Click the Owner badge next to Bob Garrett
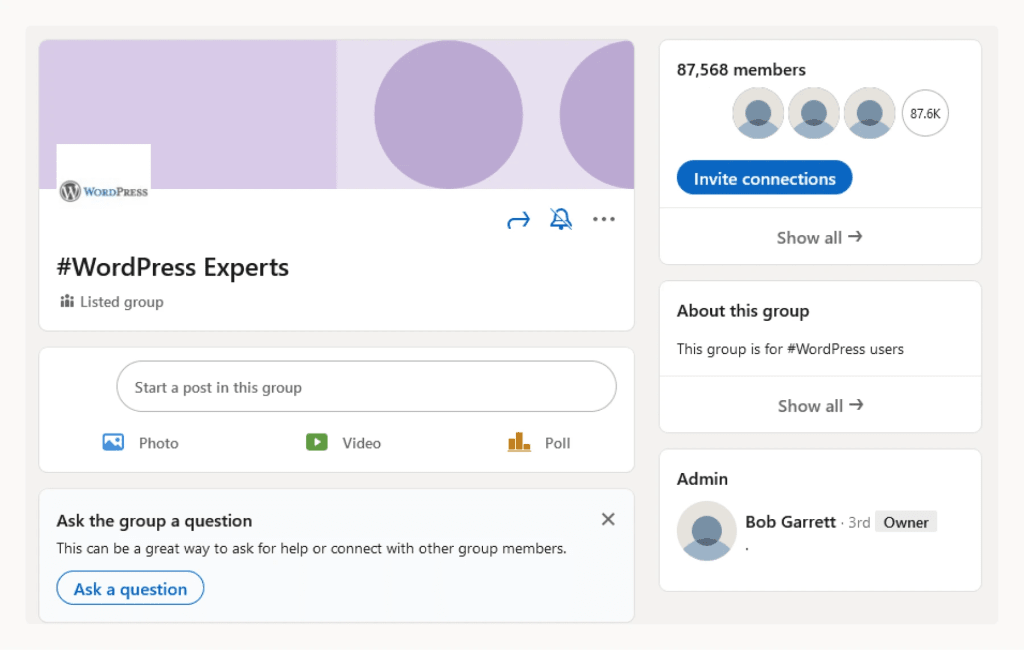The height and width of the screenshot is (650, 1024). coord(905,521)
